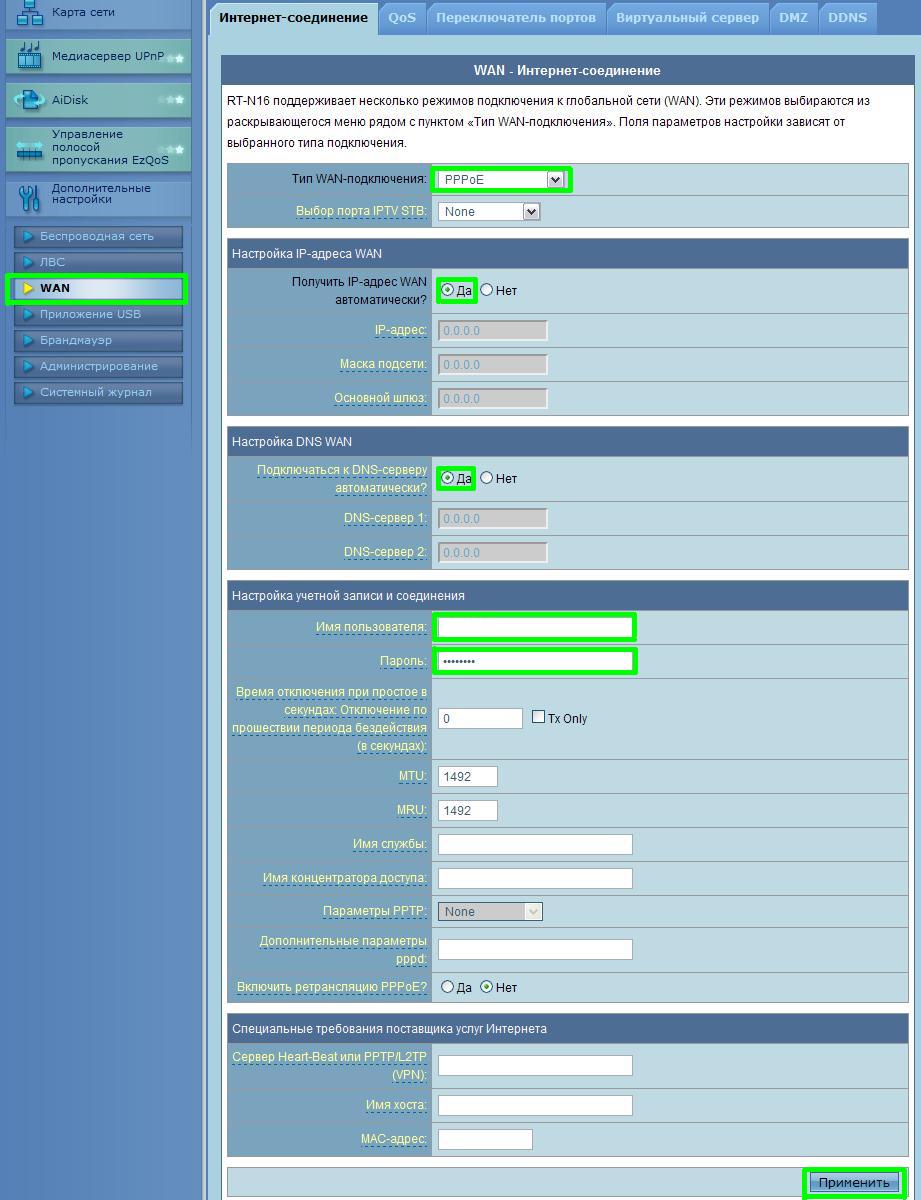Enable the Tx Only checkbox

pyautogui.click(x=539, y=717)
